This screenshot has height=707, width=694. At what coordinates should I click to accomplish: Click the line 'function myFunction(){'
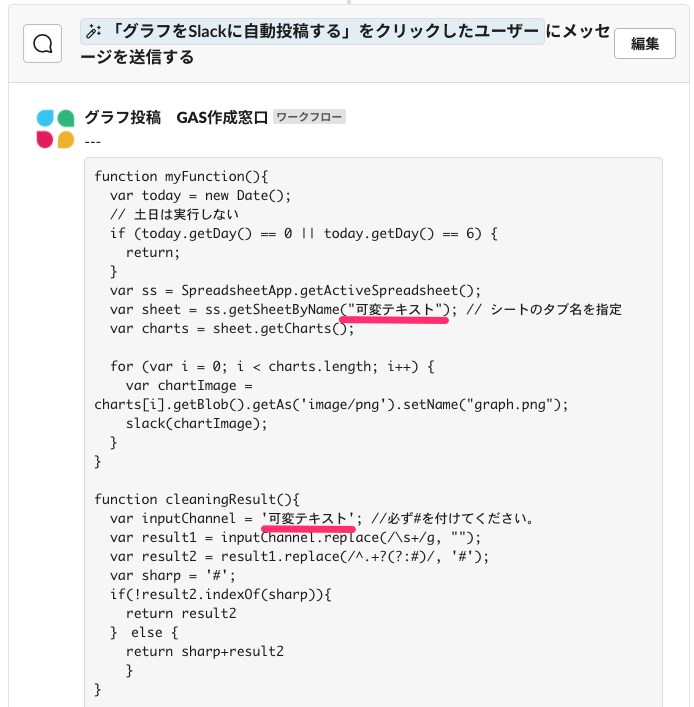pyautogui.click(x=181, y=176)
